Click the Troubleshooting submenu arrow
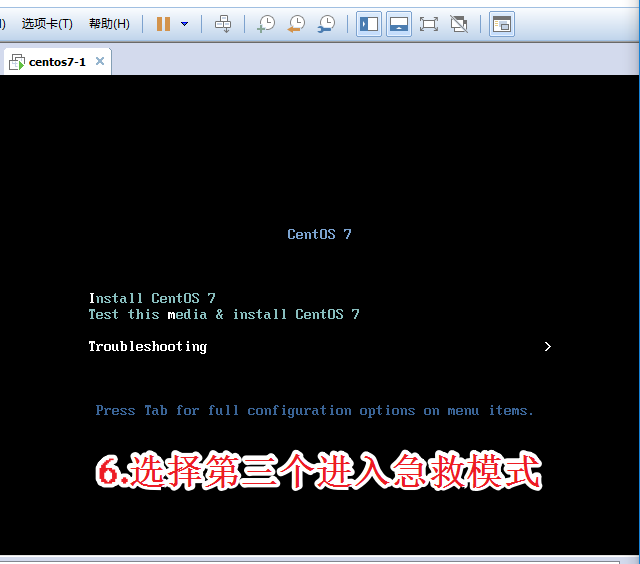Screen dimensions: 640x564 pyautogui.click(x=548, y=346)
